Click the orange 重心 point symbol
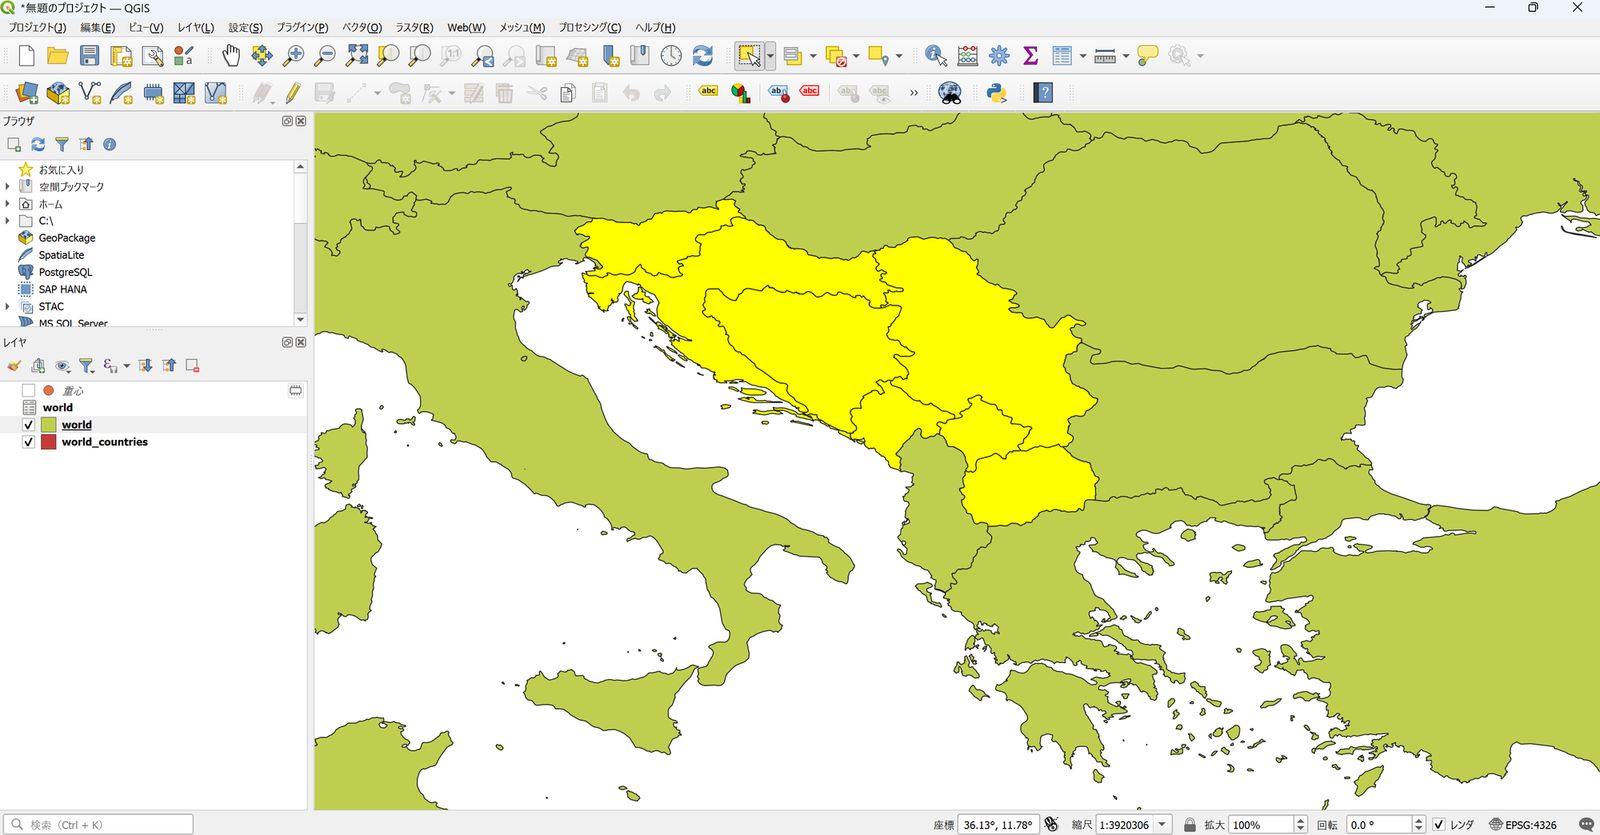 coord(48,390)
